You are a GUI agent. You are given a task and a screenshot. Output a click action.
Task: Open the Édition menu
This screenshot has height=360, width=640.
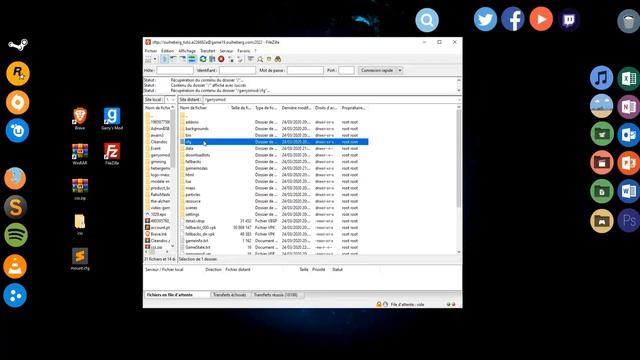tap(167, 51)
